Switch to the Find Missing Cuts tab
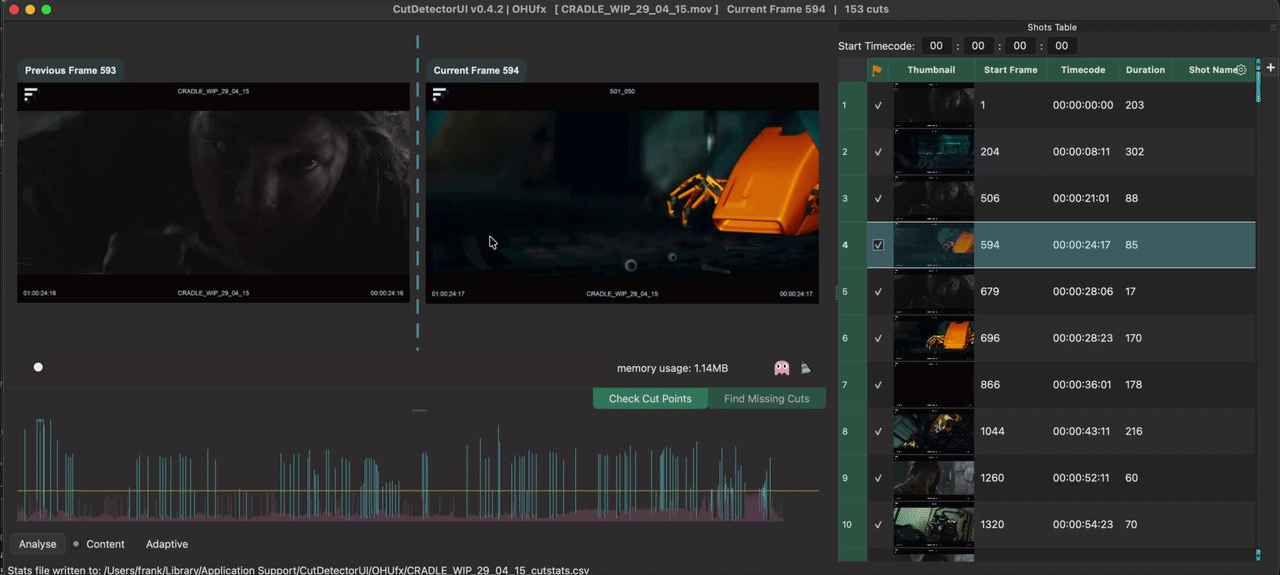The height and width of the screenshot is (575, 1280). pos(767,399)
